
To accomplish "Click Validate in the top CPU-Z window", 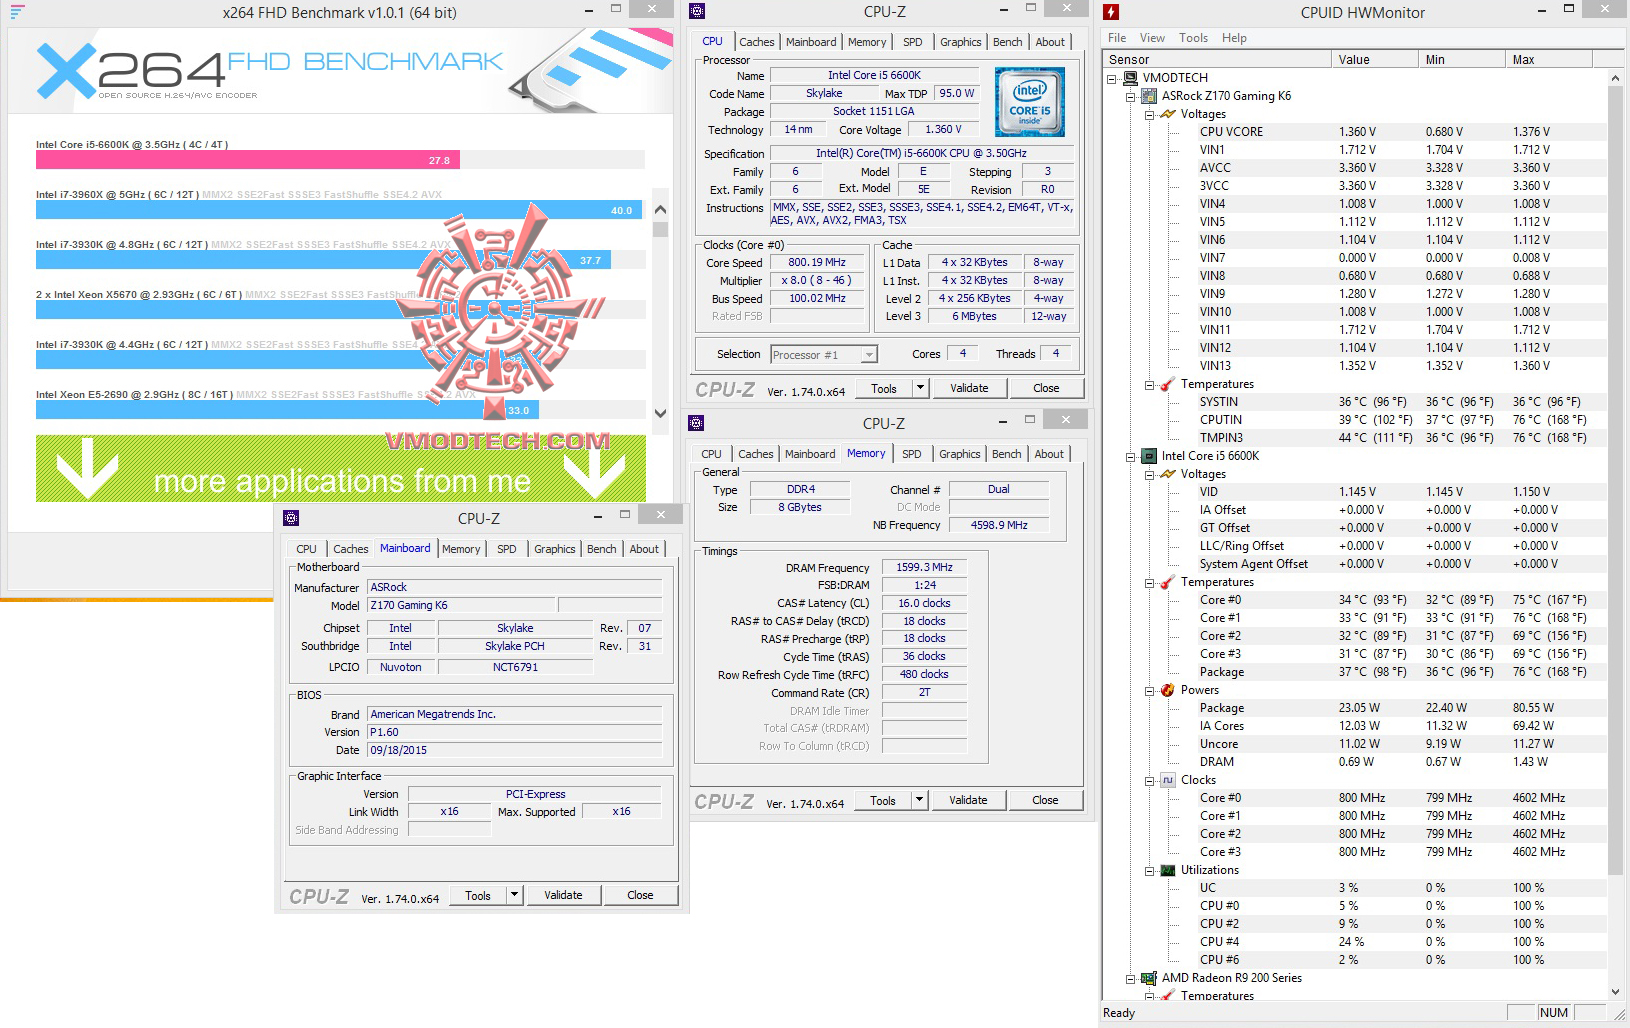I will (x=969, y=388).
